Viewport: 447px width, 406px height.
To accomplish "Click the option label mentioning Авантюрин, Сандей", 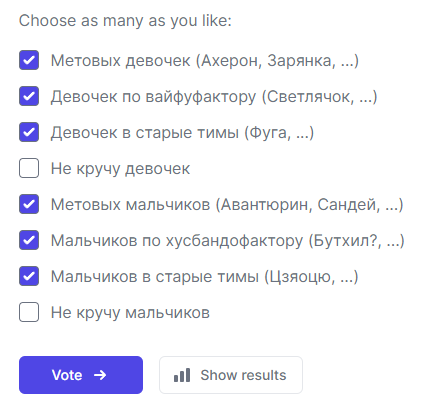I will [x=227, y=205].
